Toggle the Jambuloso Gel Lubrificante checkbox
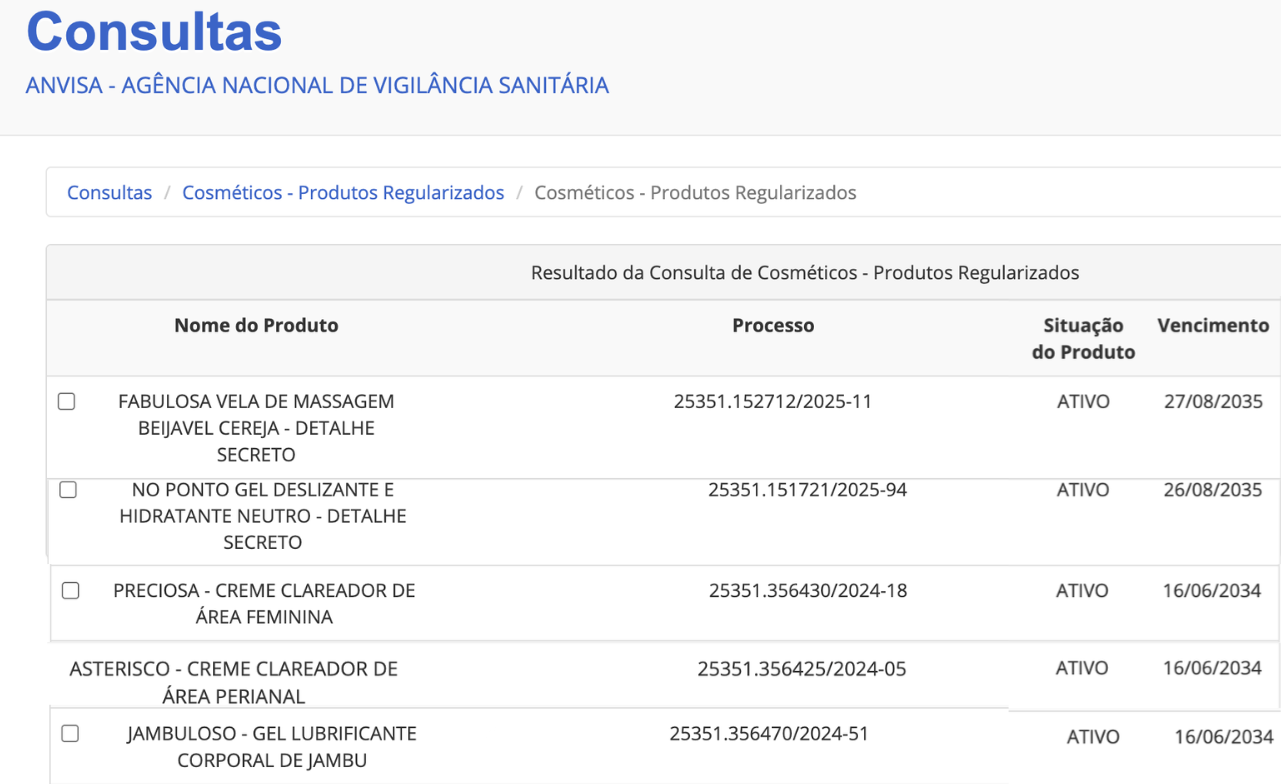The width and height of the screenshot is (1281, 784). pyautogui.click(x=70, y=734)
